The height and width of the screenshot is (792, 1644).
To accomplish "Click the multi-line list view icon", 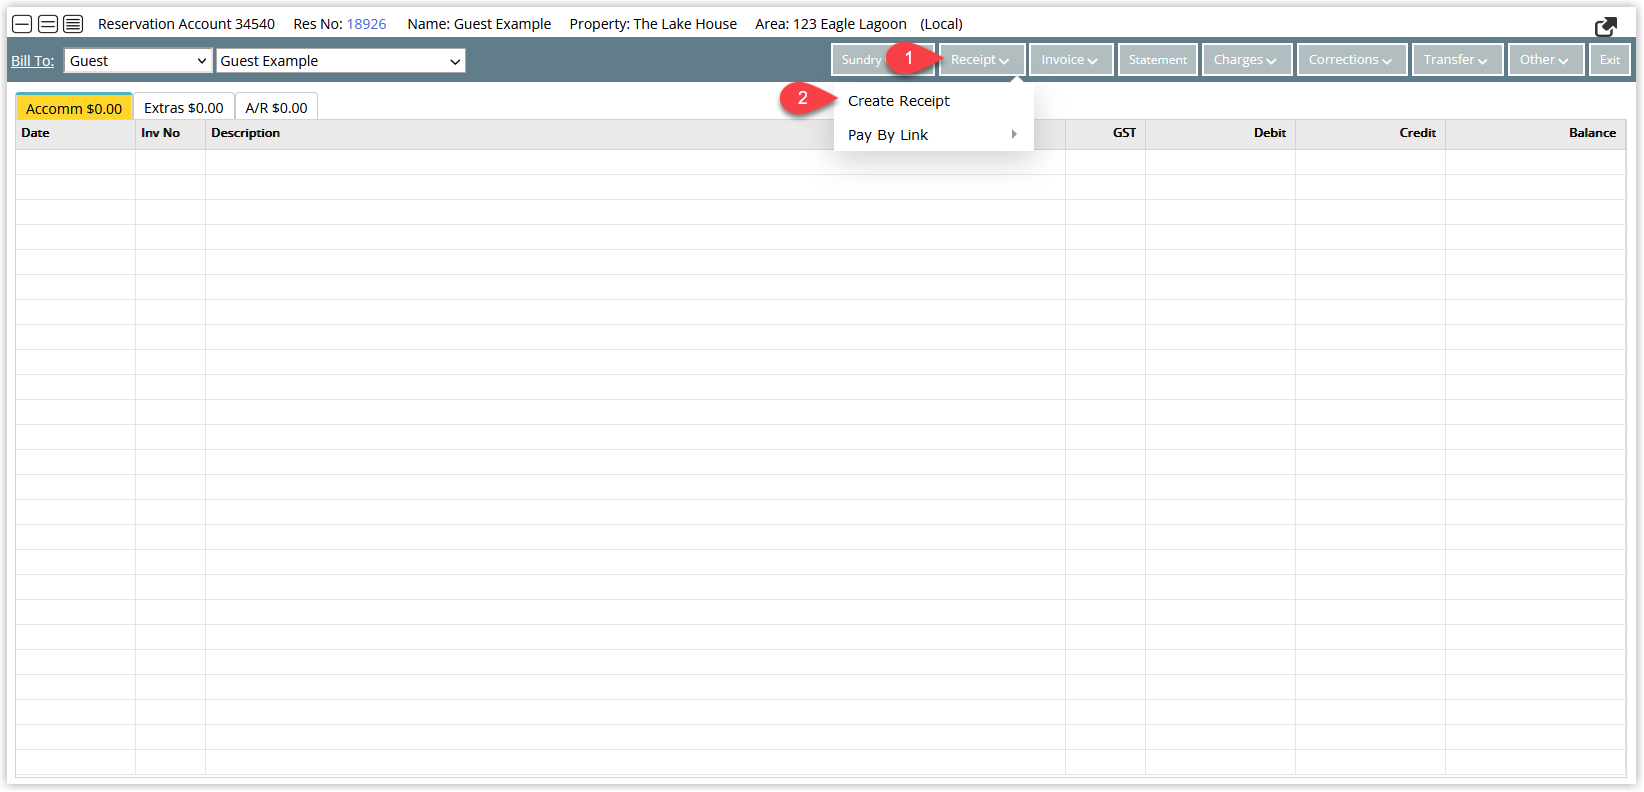I will (x=73, y=24).
